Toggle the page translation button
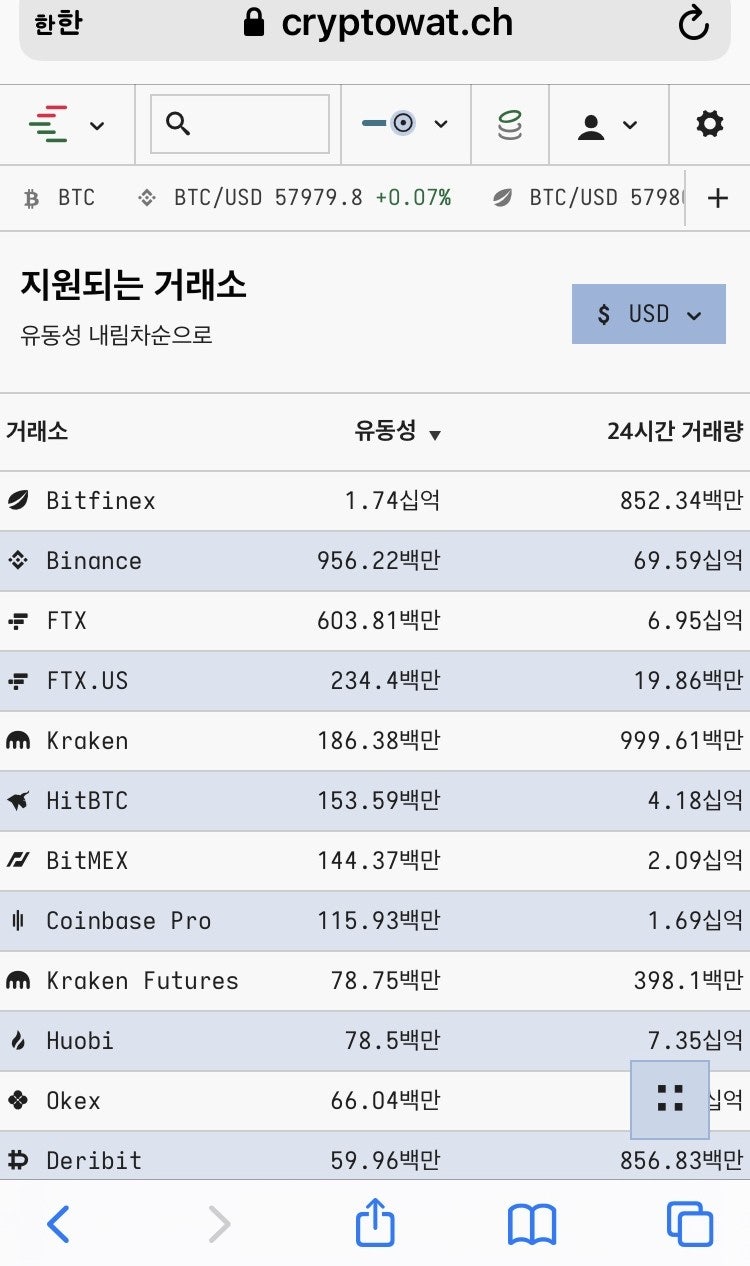 pyautogui.click(x=55, y=23)
